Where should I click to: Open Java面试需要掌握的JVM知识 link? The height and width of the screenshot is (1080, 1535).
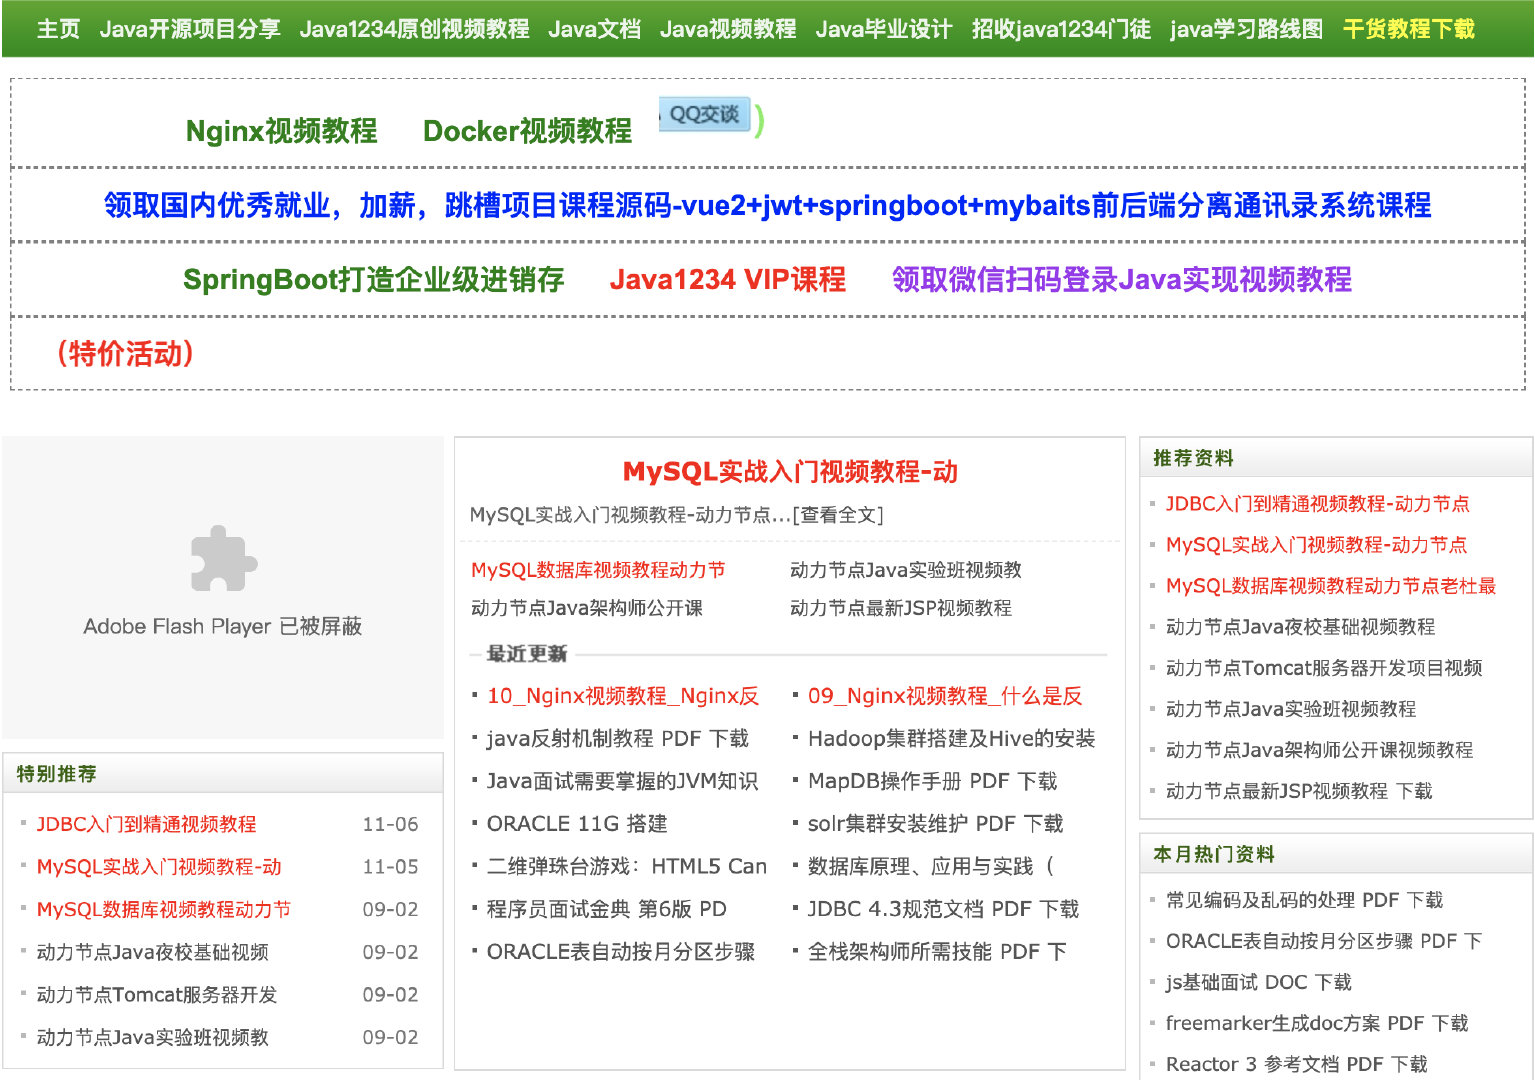(x=622, y=781)
